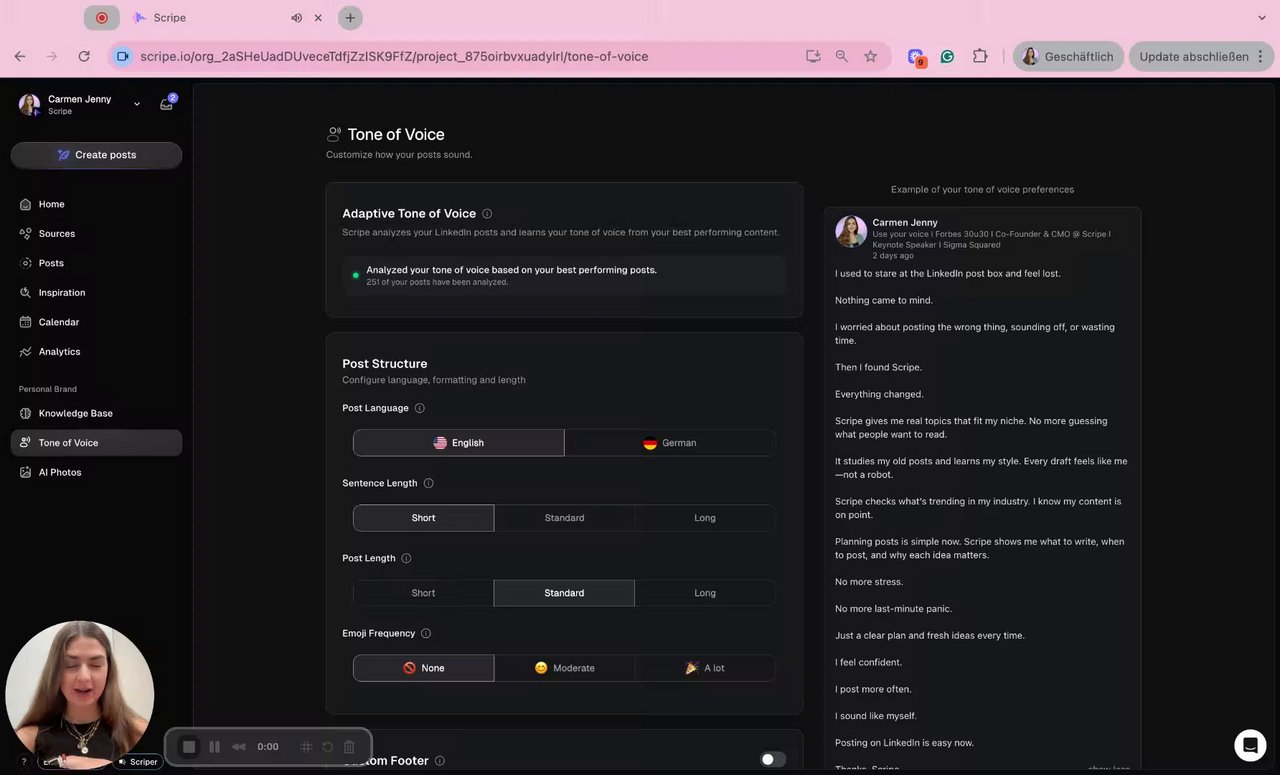Set Sentence Length to Long
The image size is (1280, 775).
click(705, 518)
